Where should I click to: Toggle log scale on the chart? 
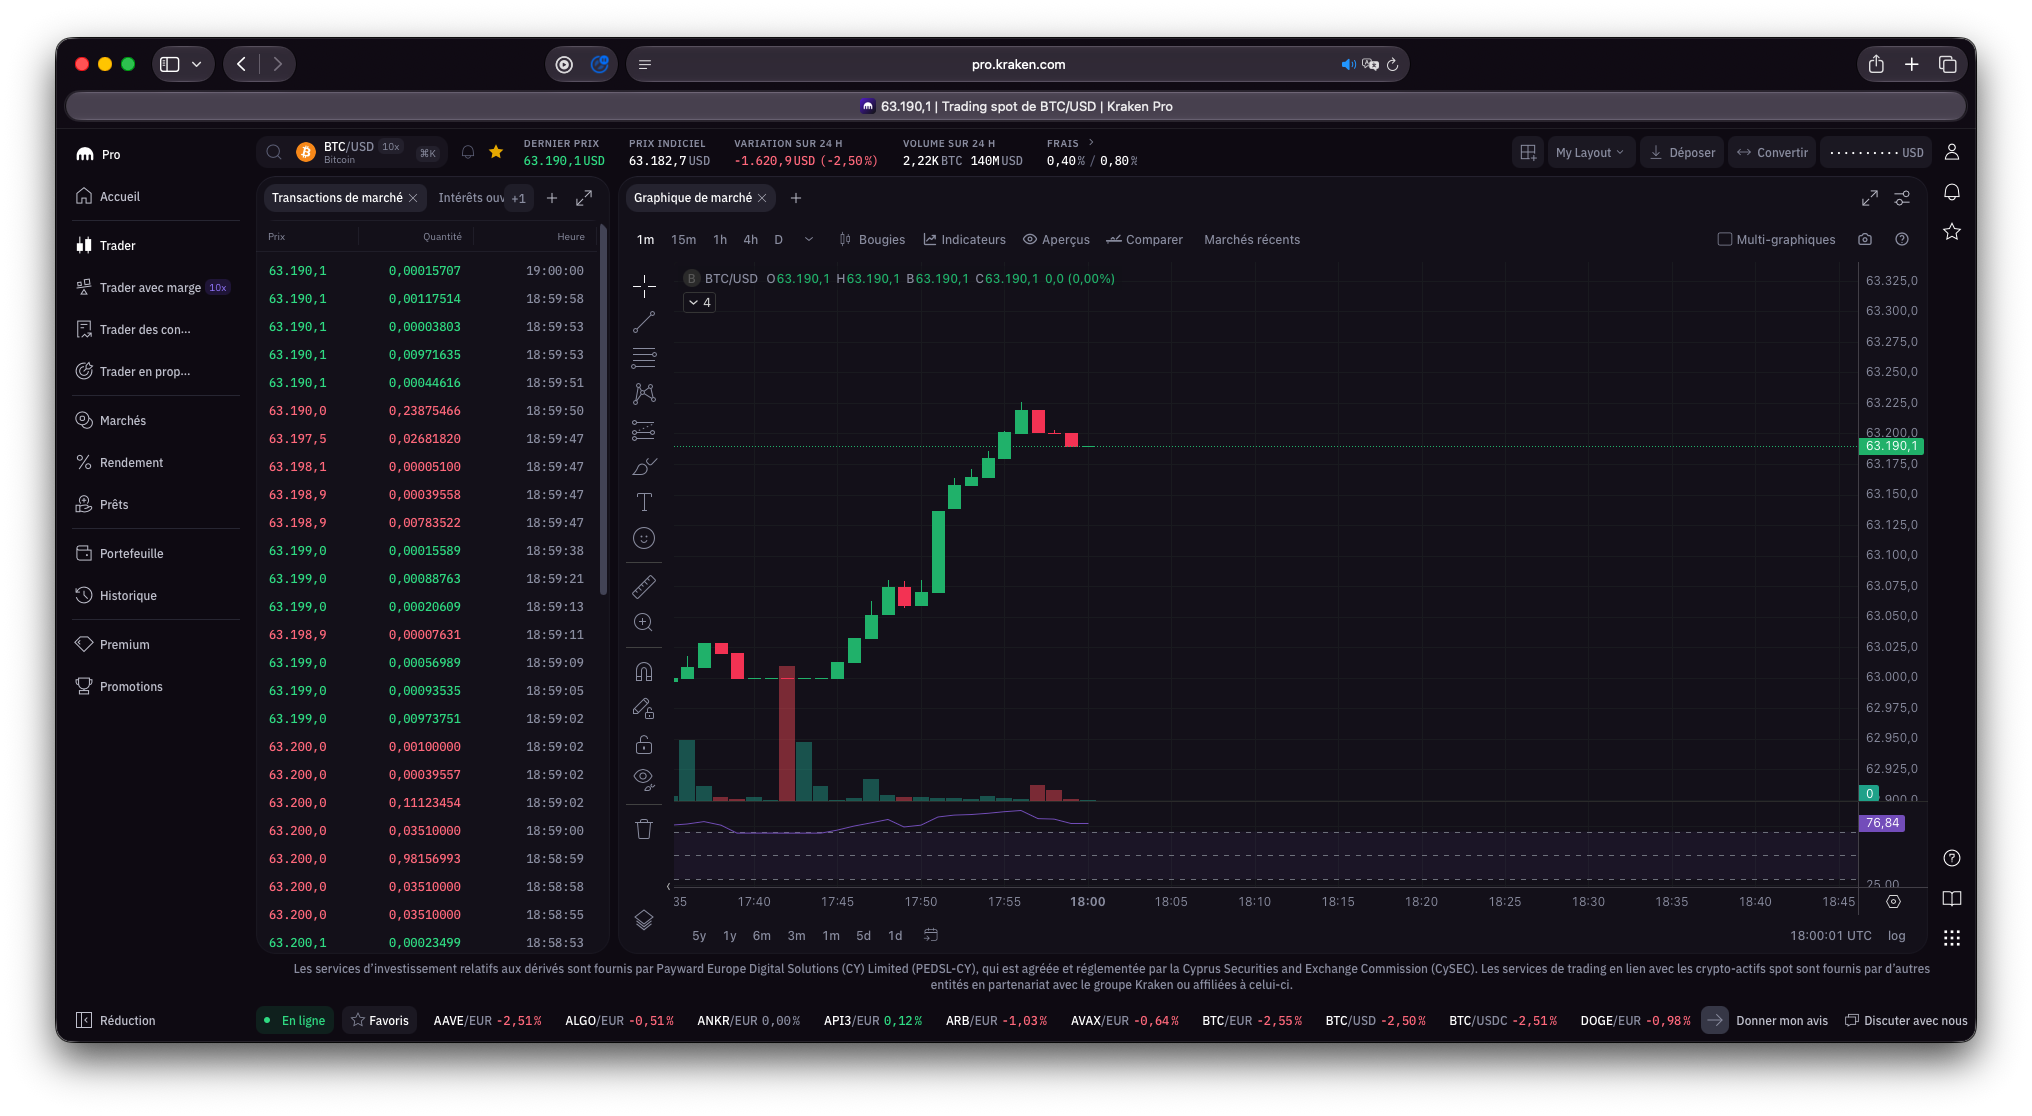tap(1896, 935)
